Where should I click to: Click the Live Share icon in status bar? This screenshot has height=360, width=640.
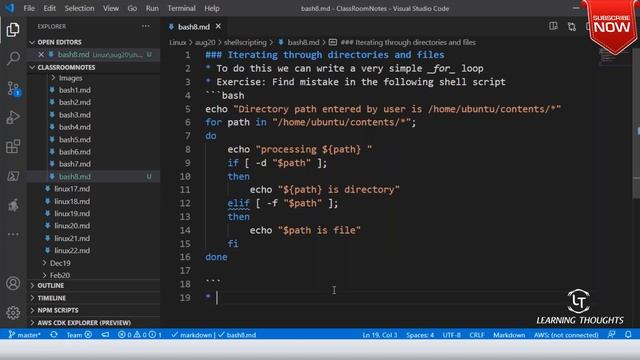[x=105, y=335]
